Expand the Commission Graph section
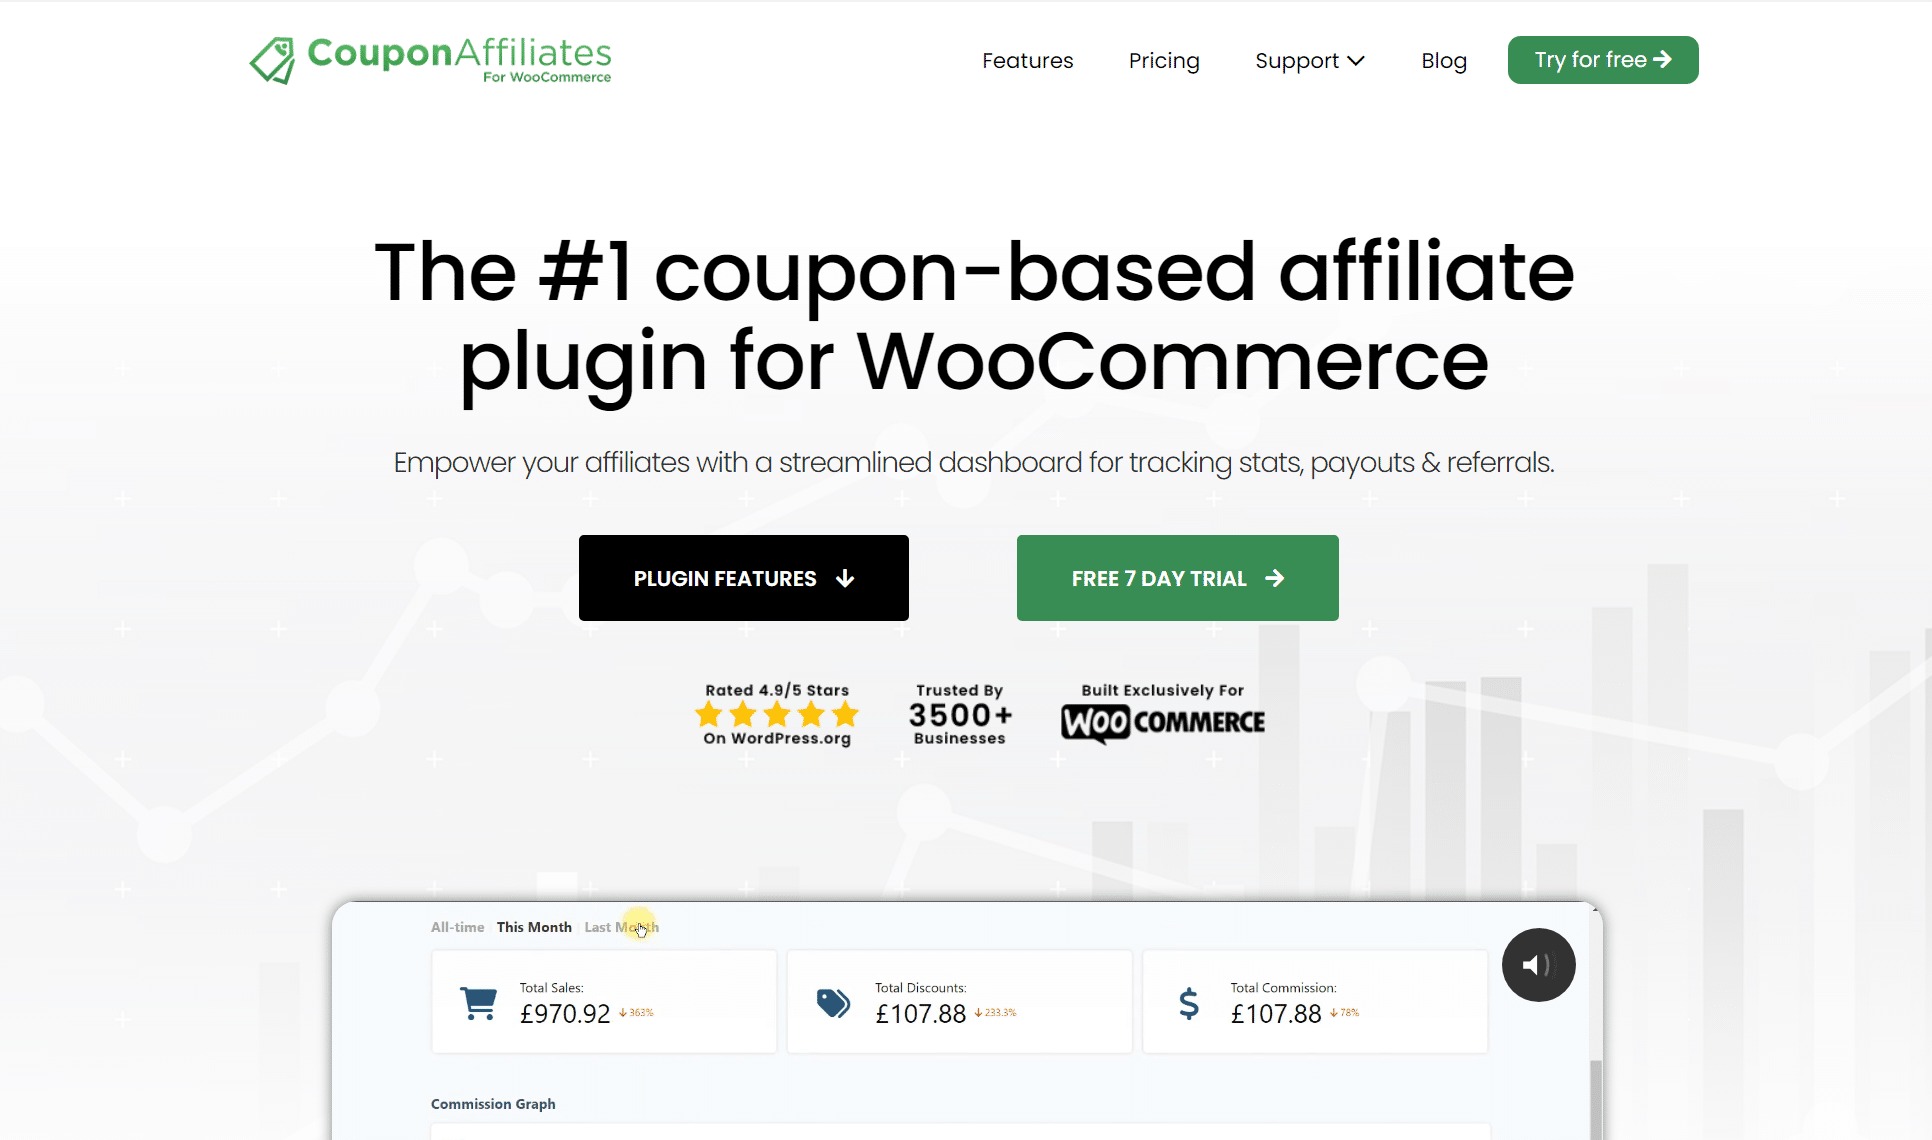 pos(492,1103)
